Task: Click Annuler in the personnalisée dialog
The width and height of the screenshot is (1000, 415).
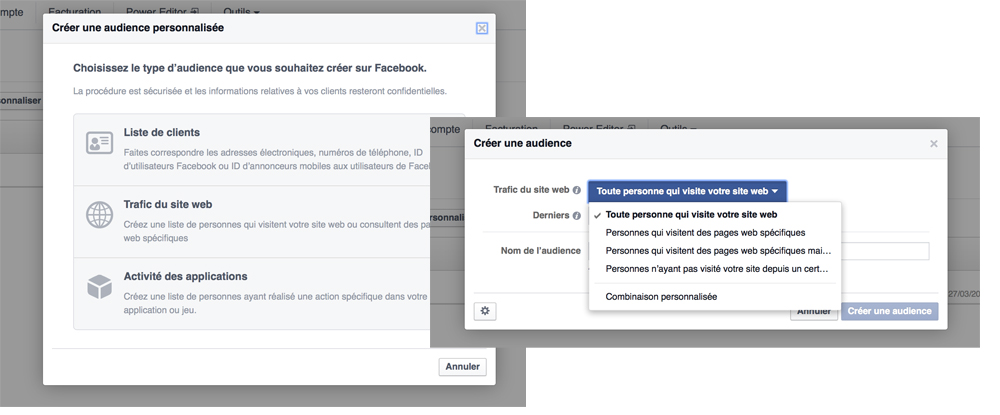Action: 462,367
